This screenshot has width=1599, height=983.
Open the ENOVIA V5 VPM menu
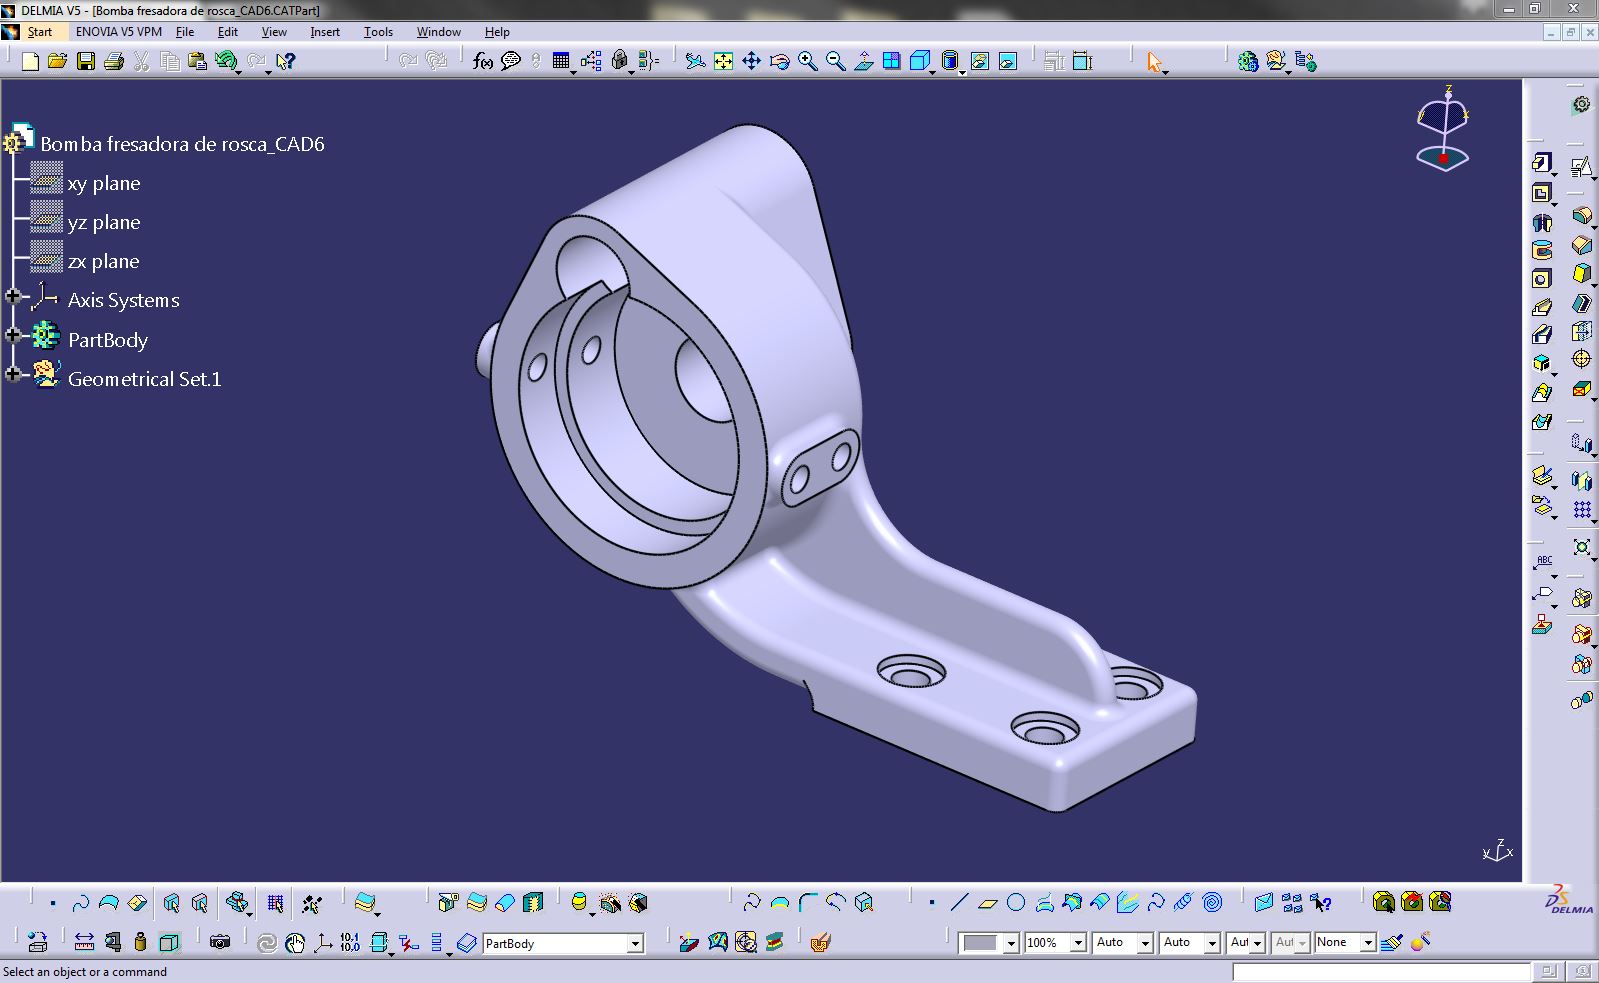tap(119, 32)
